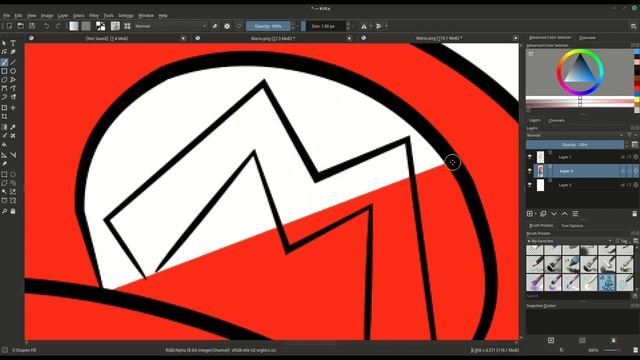This screenshot has height=360, width=640.
Task: Switch to the Not Saved document tab
Action: 107,38
